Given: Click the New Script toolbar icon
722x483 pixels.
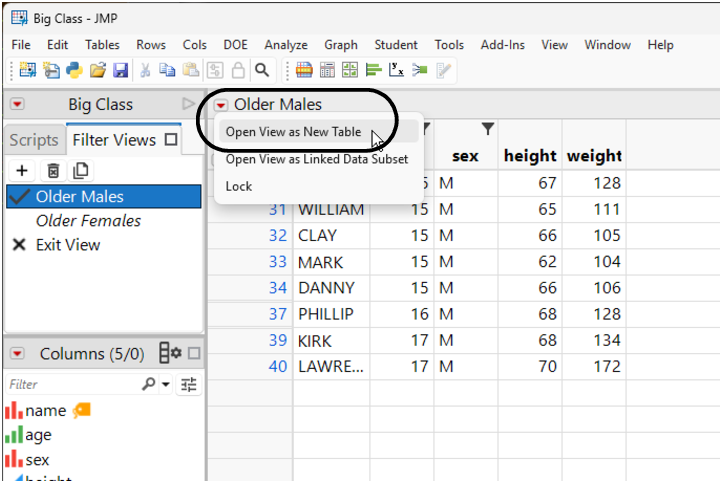Looking at the screenshot, I should (x=51, y=70).
